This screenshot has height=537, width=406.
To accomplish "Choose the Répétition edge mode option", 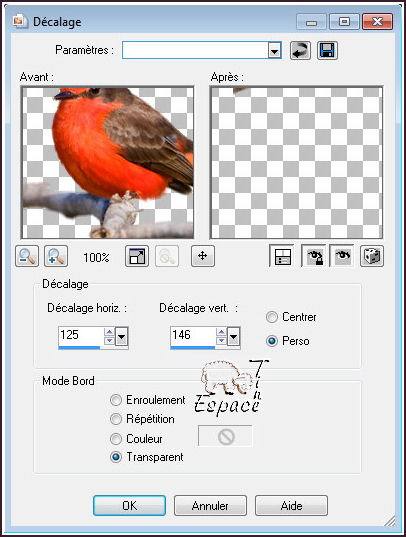I will pyautogui.click(x=116, y=419).
